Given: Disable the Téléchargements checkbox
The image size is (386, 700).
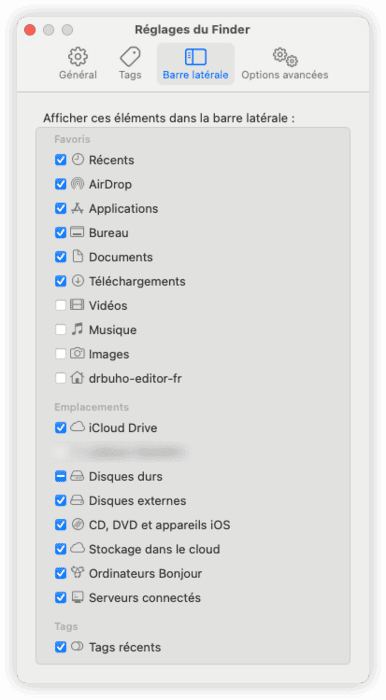Looking at the screenshot, I should (61, 281).
